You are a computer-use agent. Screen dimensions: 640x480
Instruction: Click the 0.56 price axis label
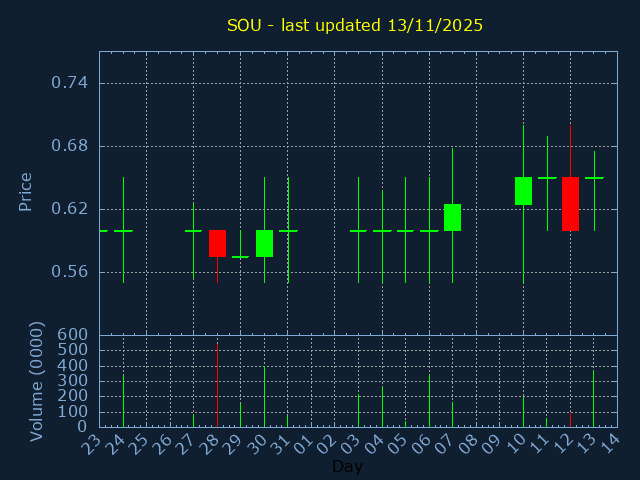click(x=69, y=272)
